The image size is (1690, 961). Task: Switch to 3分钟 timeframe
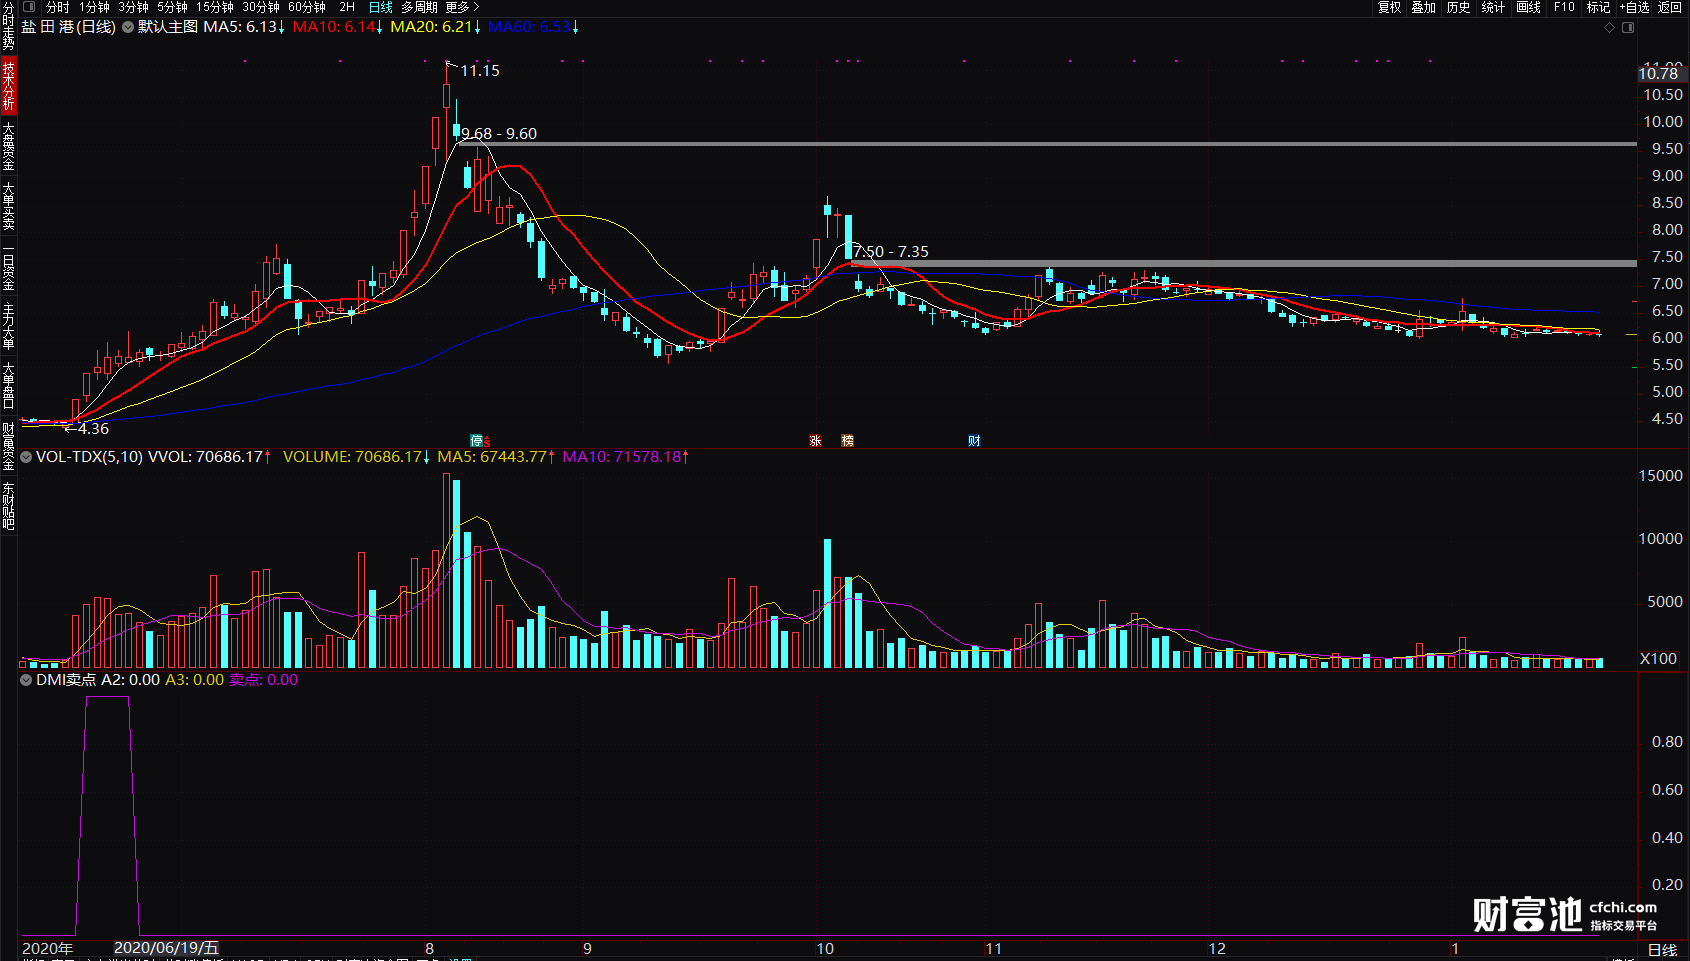134,7
